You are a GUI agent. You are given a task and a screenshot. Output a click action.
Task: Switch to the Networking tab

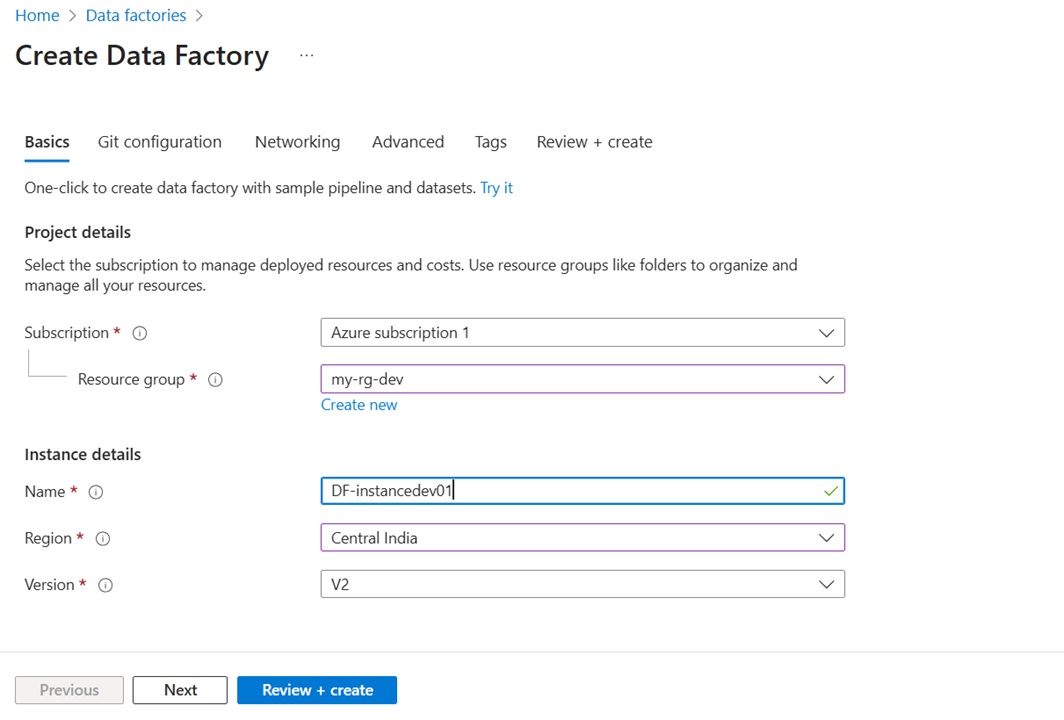pyautogui.click(x=297, y=142)
